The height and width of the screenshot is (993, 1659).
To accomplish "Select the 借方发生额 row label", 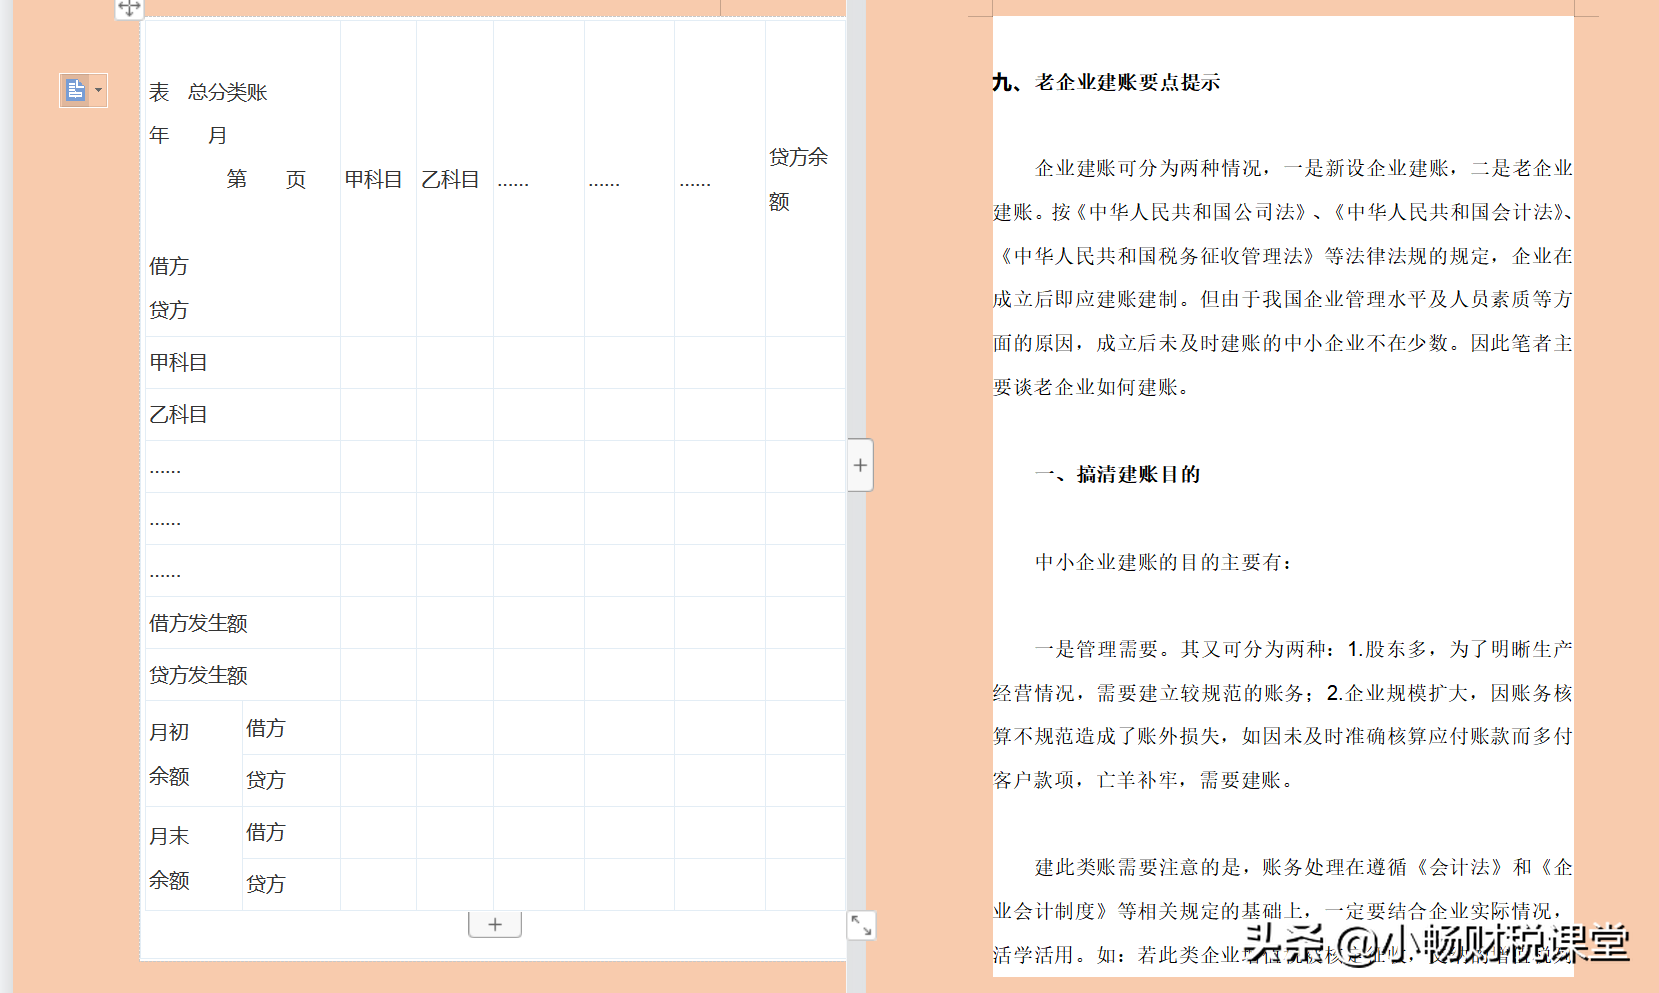I will pos(197,622).
